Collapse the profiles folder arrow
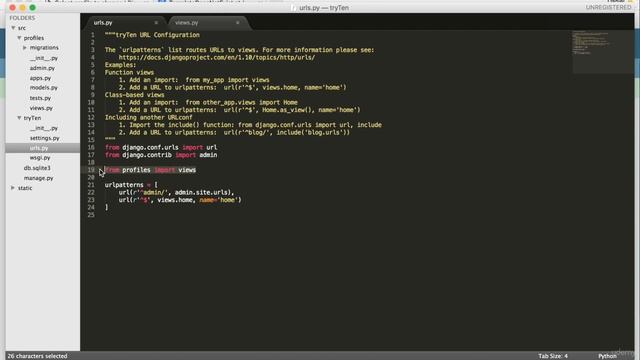Screen dimensions: 640x360 point(19,38)
